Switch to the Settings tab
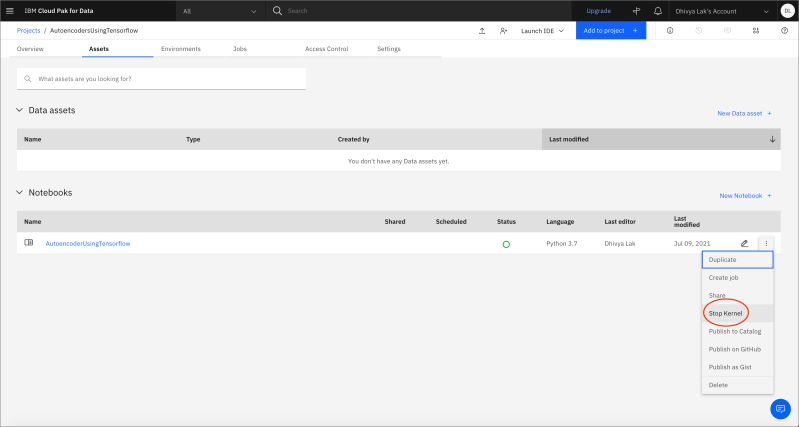 coord(389,49)
